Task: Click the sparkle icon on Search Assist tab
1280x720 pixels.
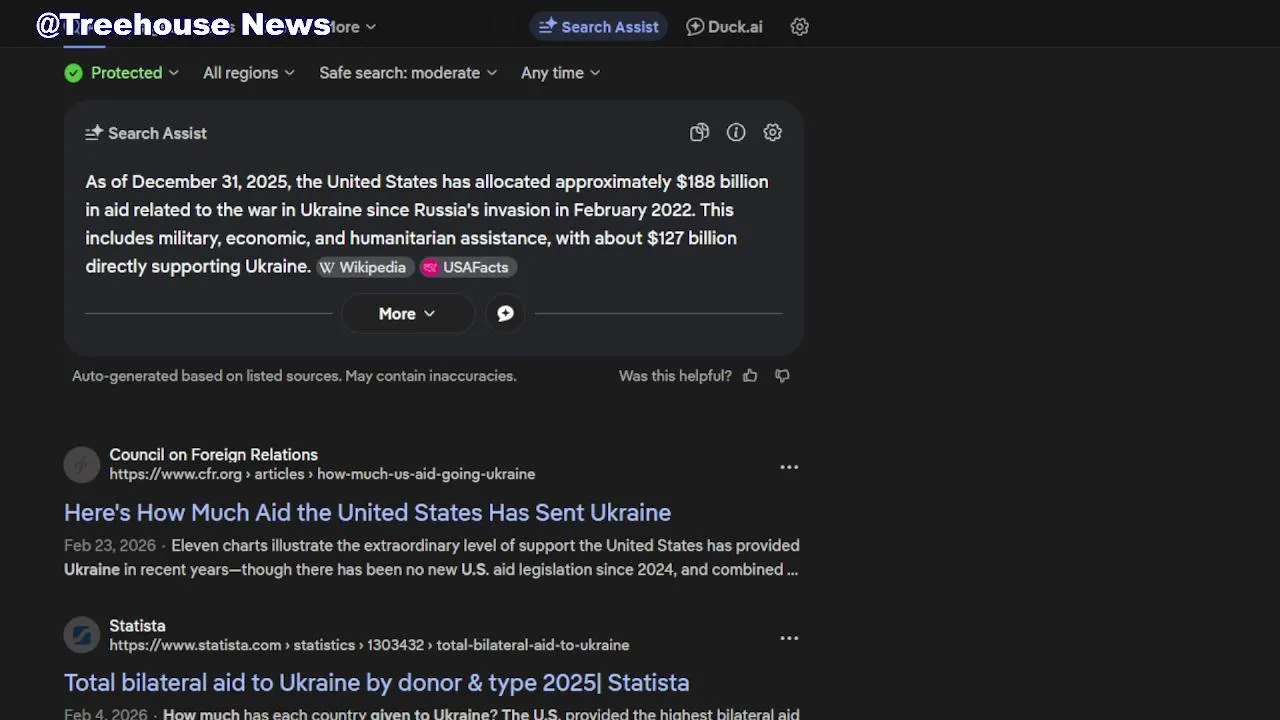Action: pos(547,27)
